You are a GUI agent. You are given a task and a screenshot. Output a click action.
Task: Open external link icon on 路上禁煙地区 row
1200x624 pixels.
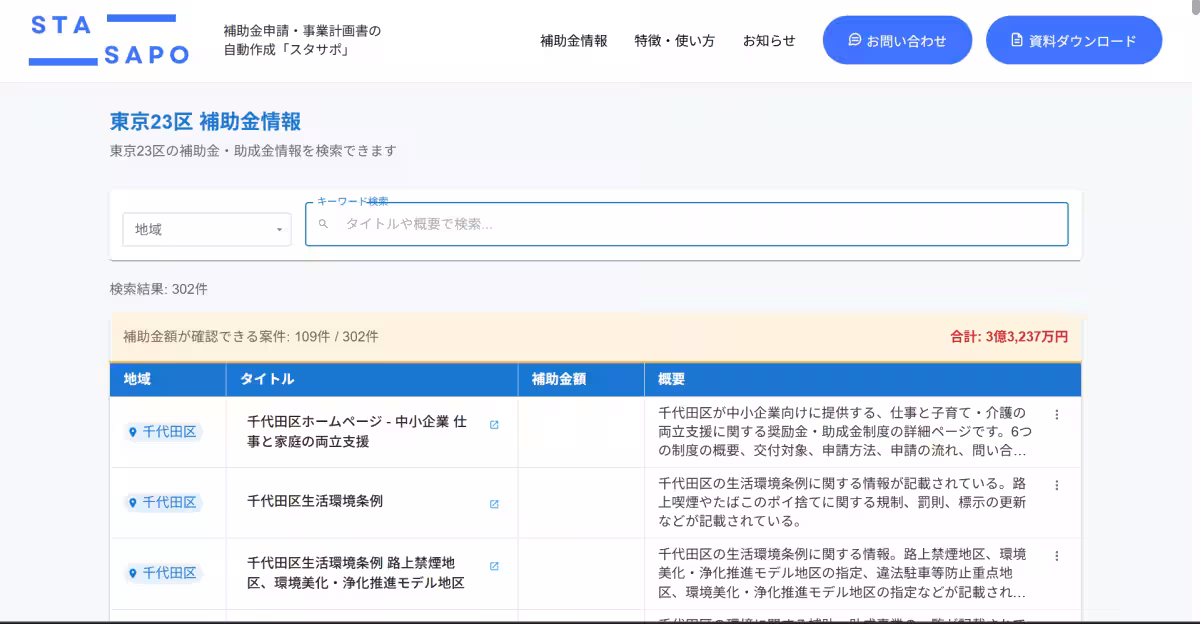tap(493, 564)
